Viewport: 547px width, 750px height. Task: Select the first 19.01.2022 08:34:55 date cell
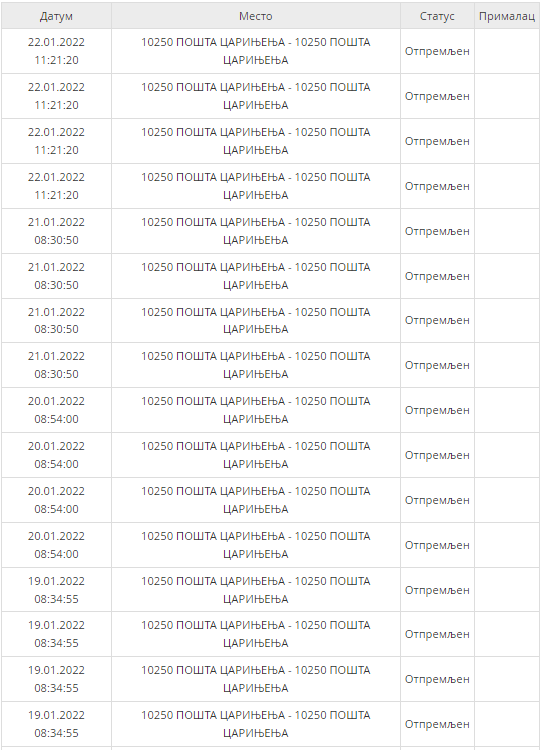(56, 590)
